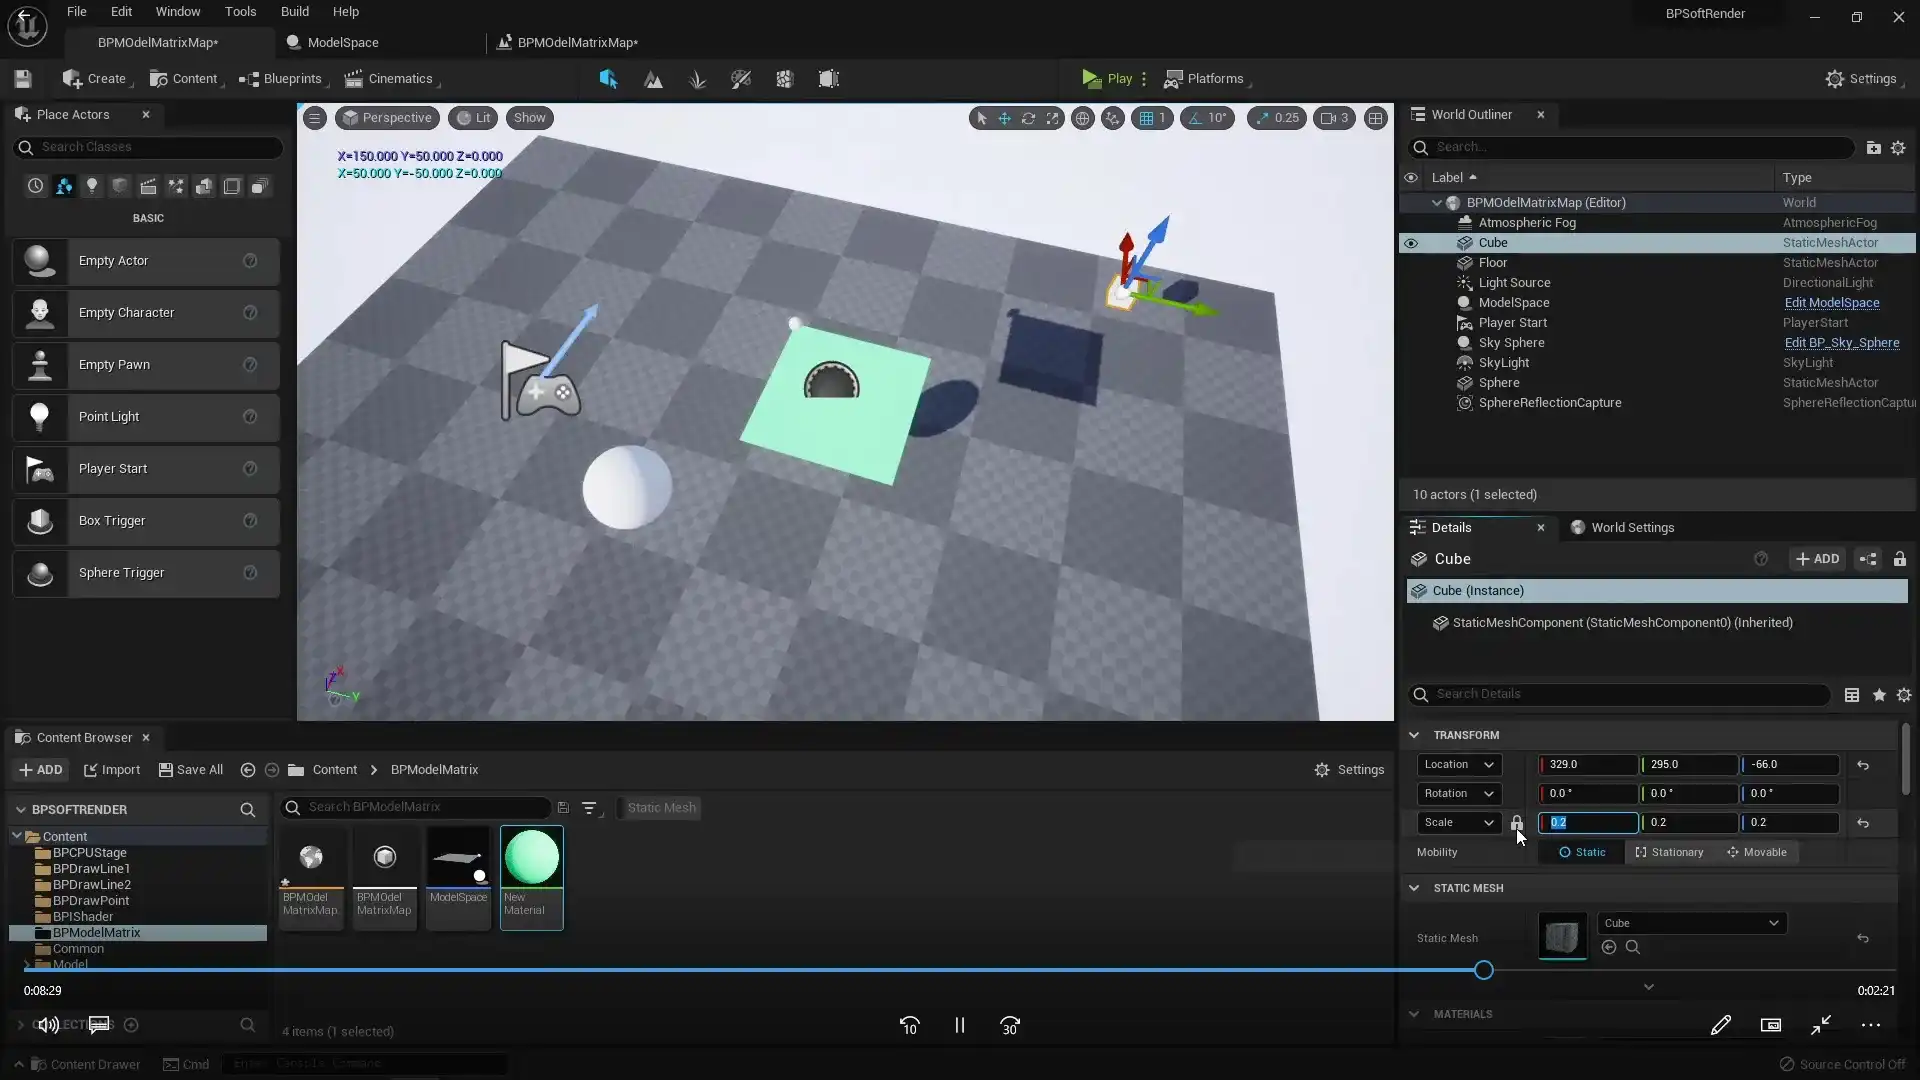
Task: Click the Edit ModelSpace link
Action: click(x=1831, y=303)
